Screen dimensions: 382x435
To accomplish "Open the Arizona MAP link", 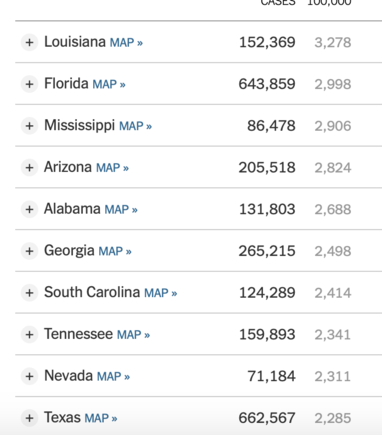I will [x=112, y=168].
